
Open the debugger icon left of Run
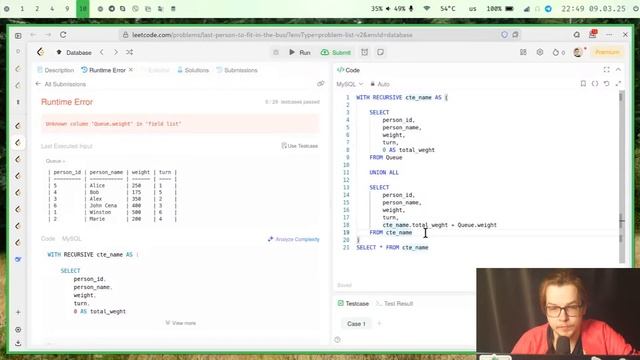(x=276, y=52)
